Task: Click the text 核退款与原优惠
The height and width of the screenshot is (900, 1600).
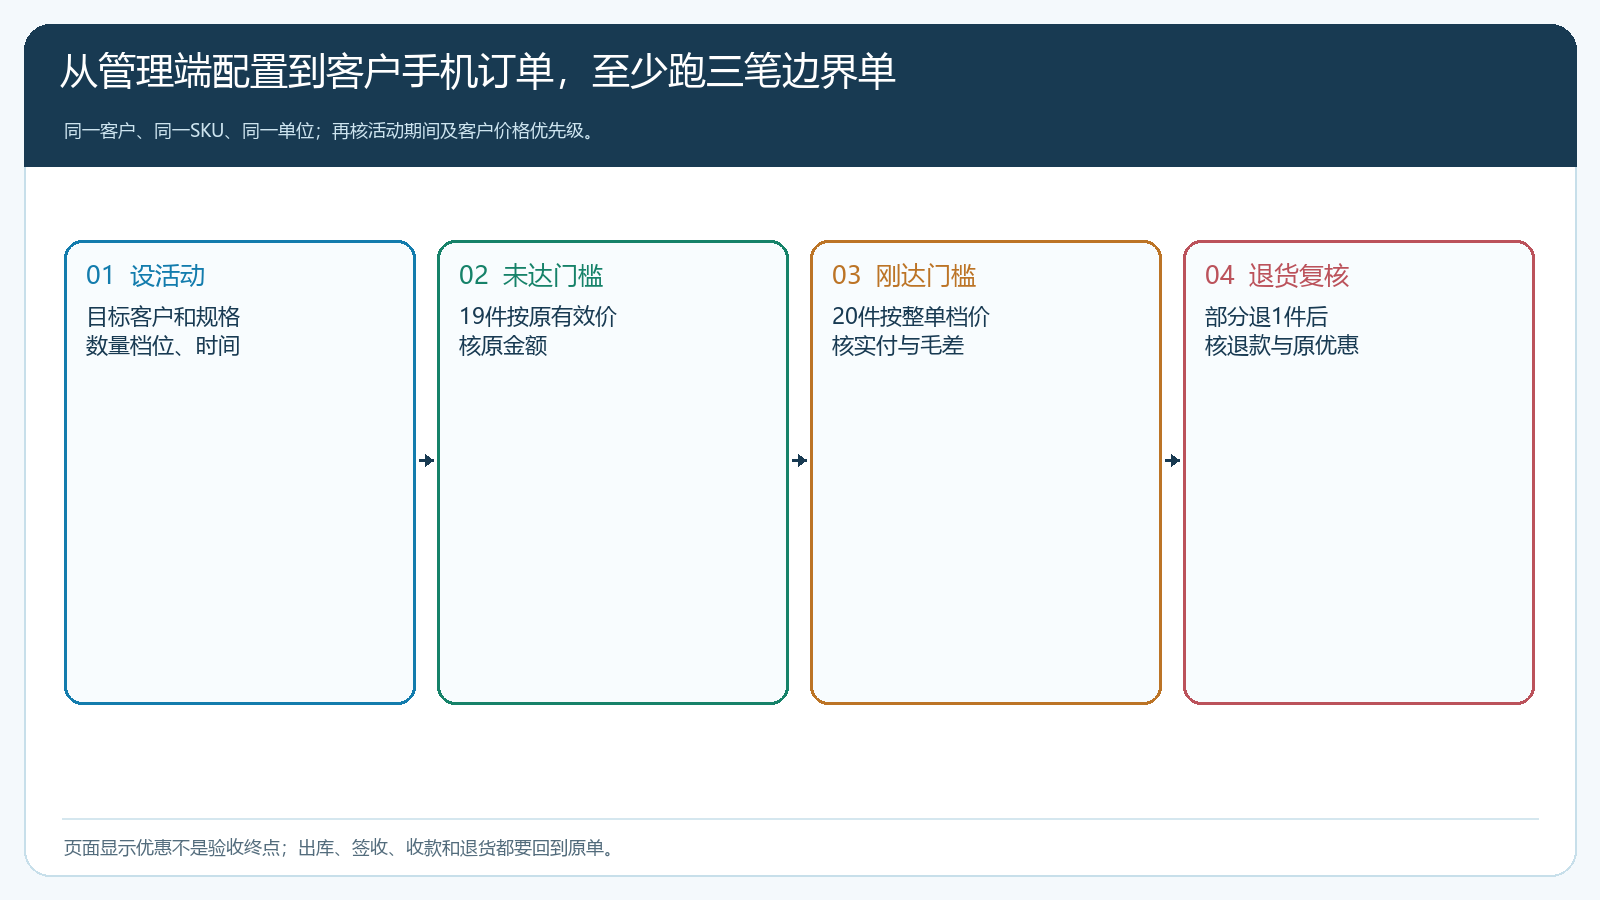Action: click(x=1282, y=346)
